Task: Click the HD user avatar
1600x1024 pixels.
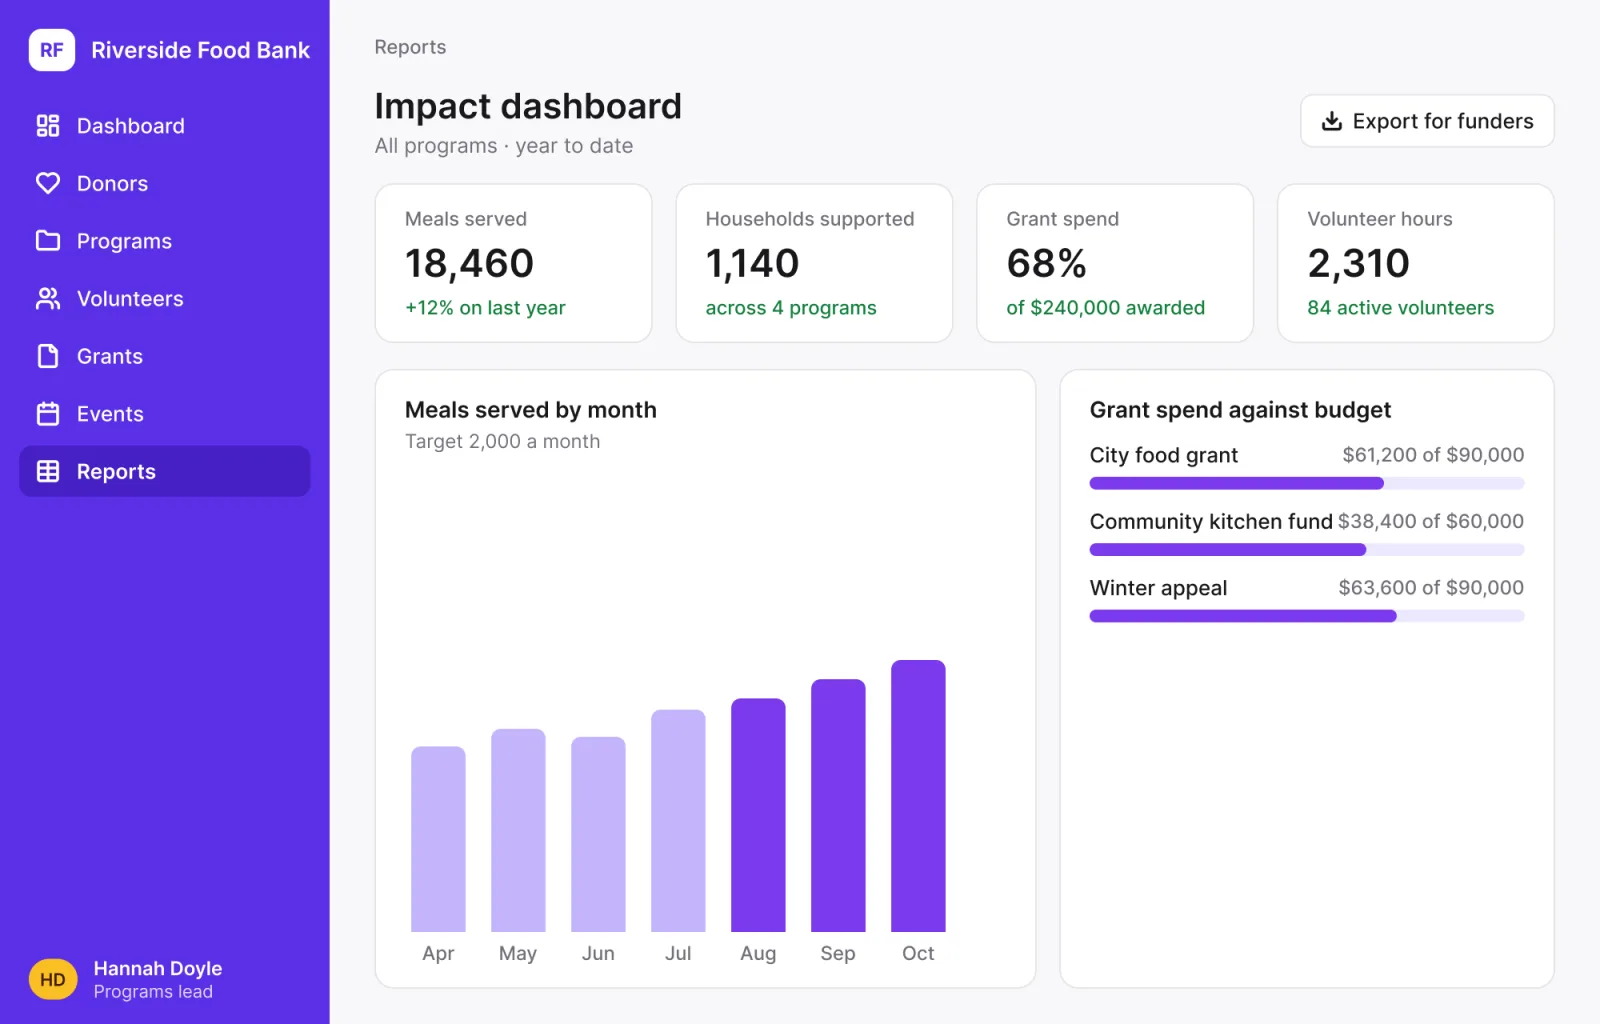Action: point(53,979)
